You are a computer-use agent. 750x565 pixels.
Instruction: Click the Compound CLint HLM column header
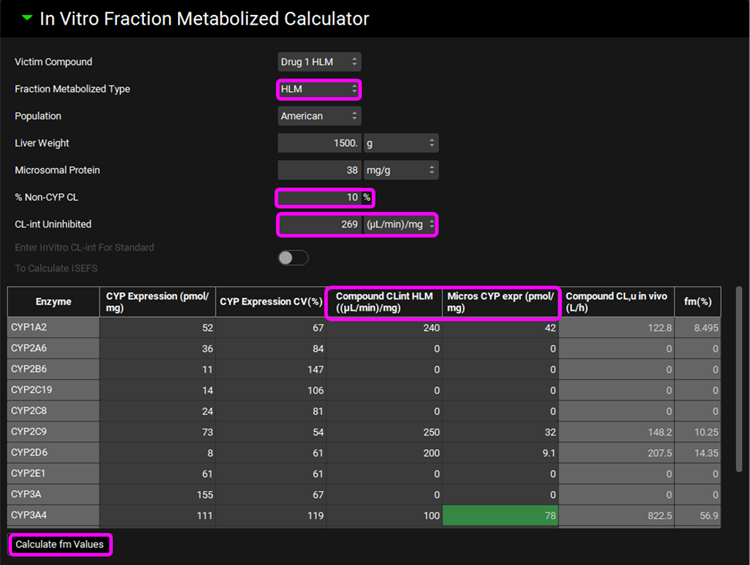384,302
